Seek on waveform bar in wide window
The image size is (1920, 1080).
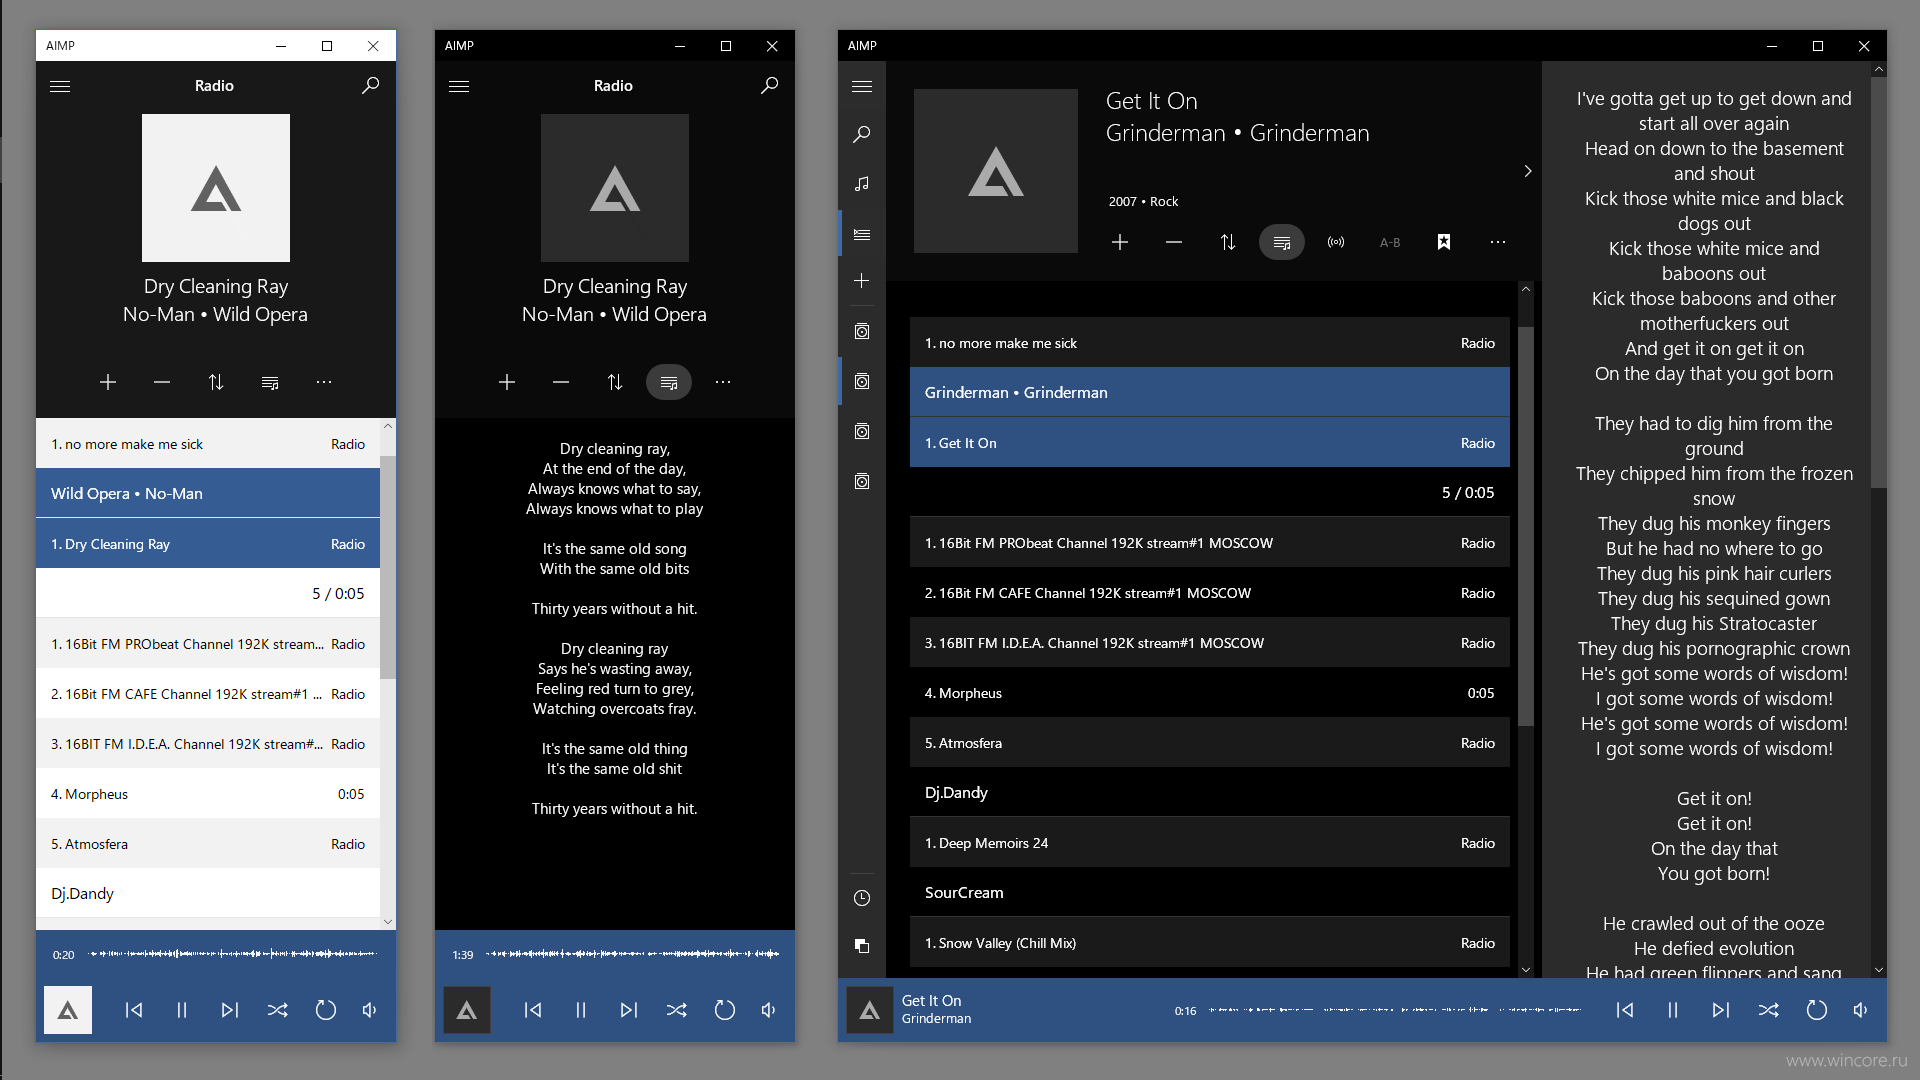click(1395, 1010)
